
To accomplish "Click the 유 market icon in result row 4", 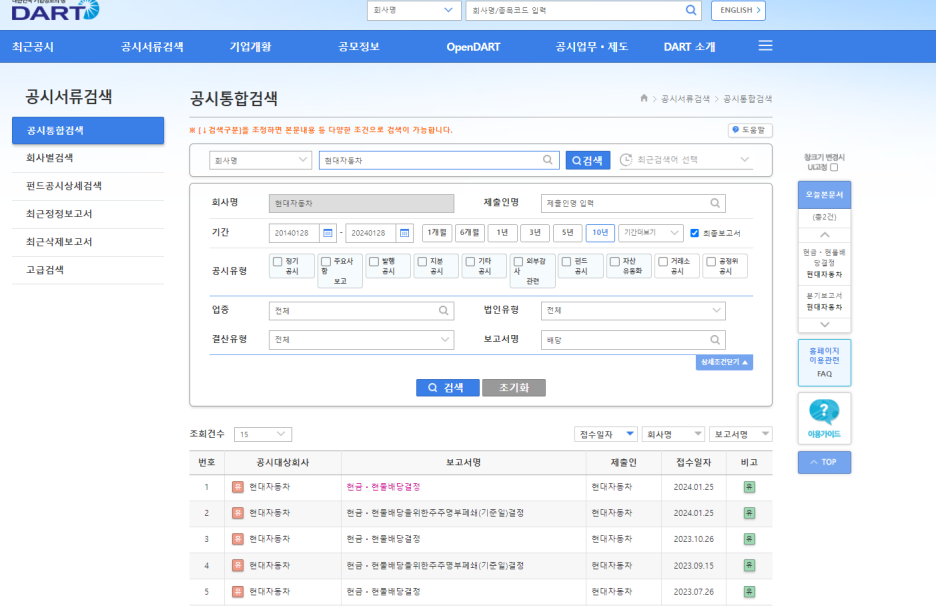I will pyautogui.click(x=238, y=565).
